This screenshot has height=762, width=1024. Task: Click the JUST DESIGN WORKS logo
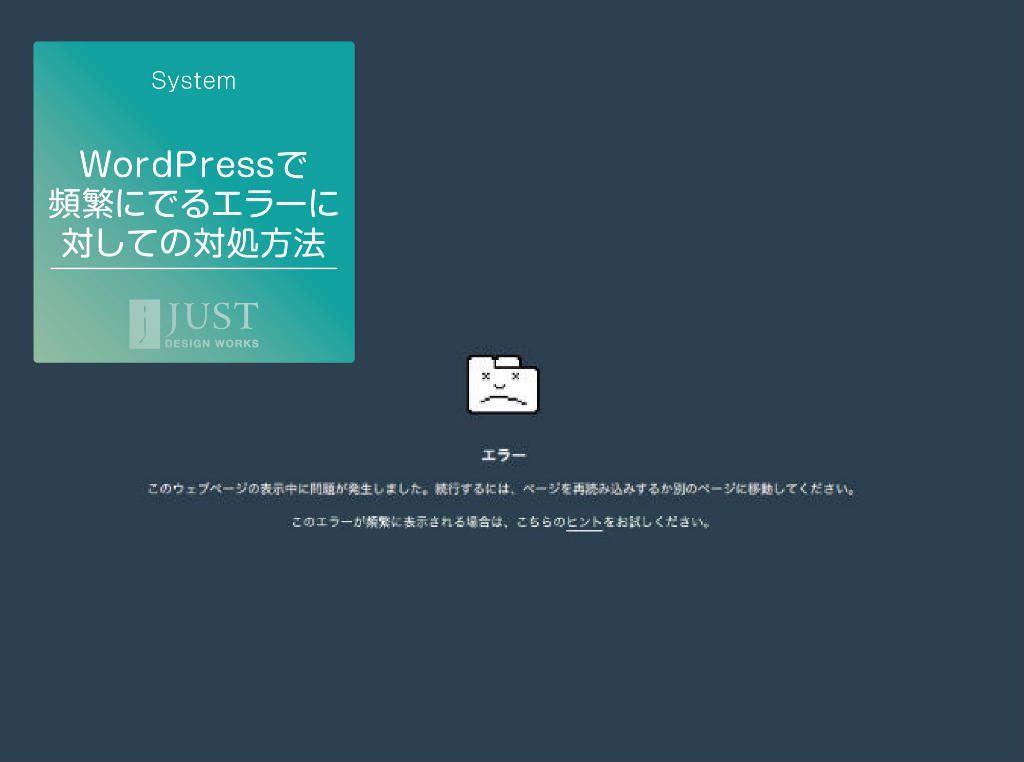194,324
